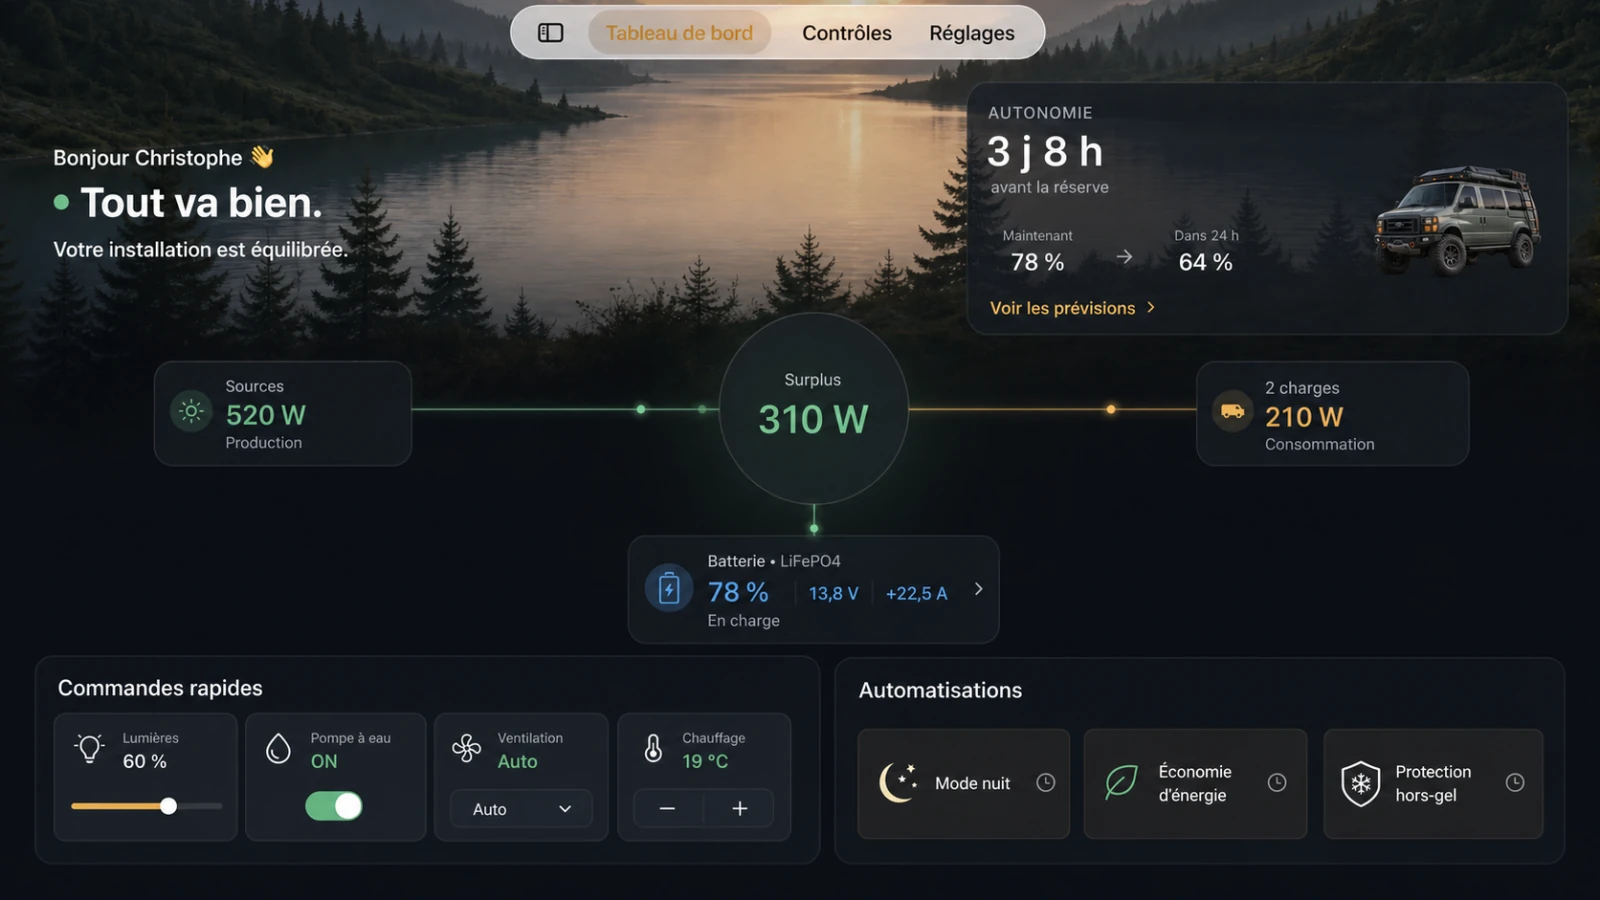This screenshot has width=1600, height=900.
Task: Click the camper van thumbnail
Action: 1458,220
